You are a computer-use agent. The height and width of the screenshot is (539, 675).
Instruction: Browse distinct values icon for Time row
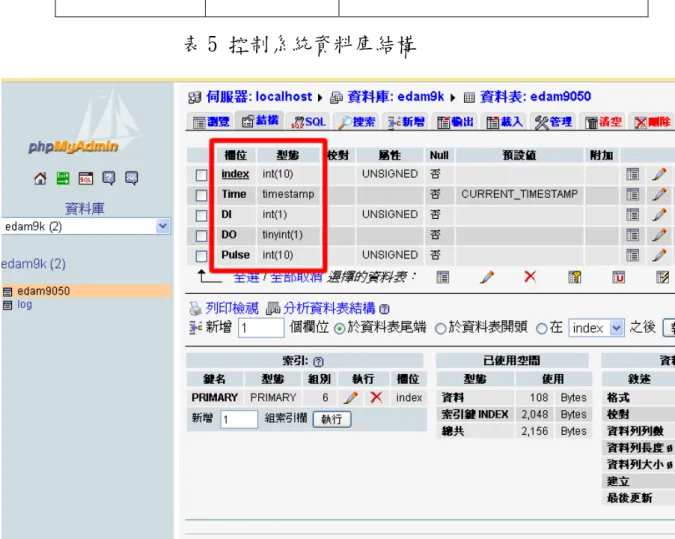pos(632,195)
